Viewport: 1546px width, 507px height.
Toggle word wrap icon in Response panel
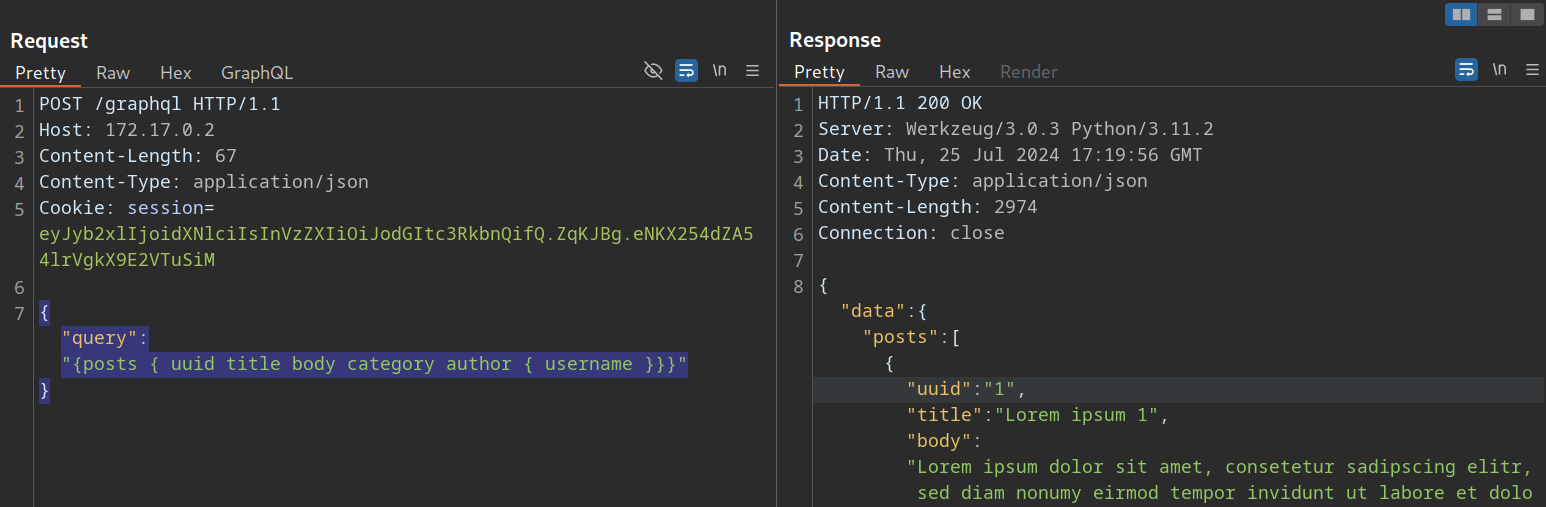(1465, 70)
